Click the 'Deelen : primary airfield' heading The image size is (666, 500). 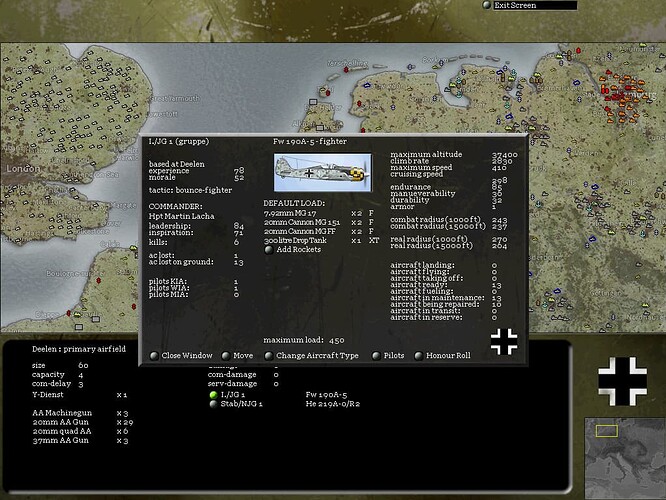point(79,349)
